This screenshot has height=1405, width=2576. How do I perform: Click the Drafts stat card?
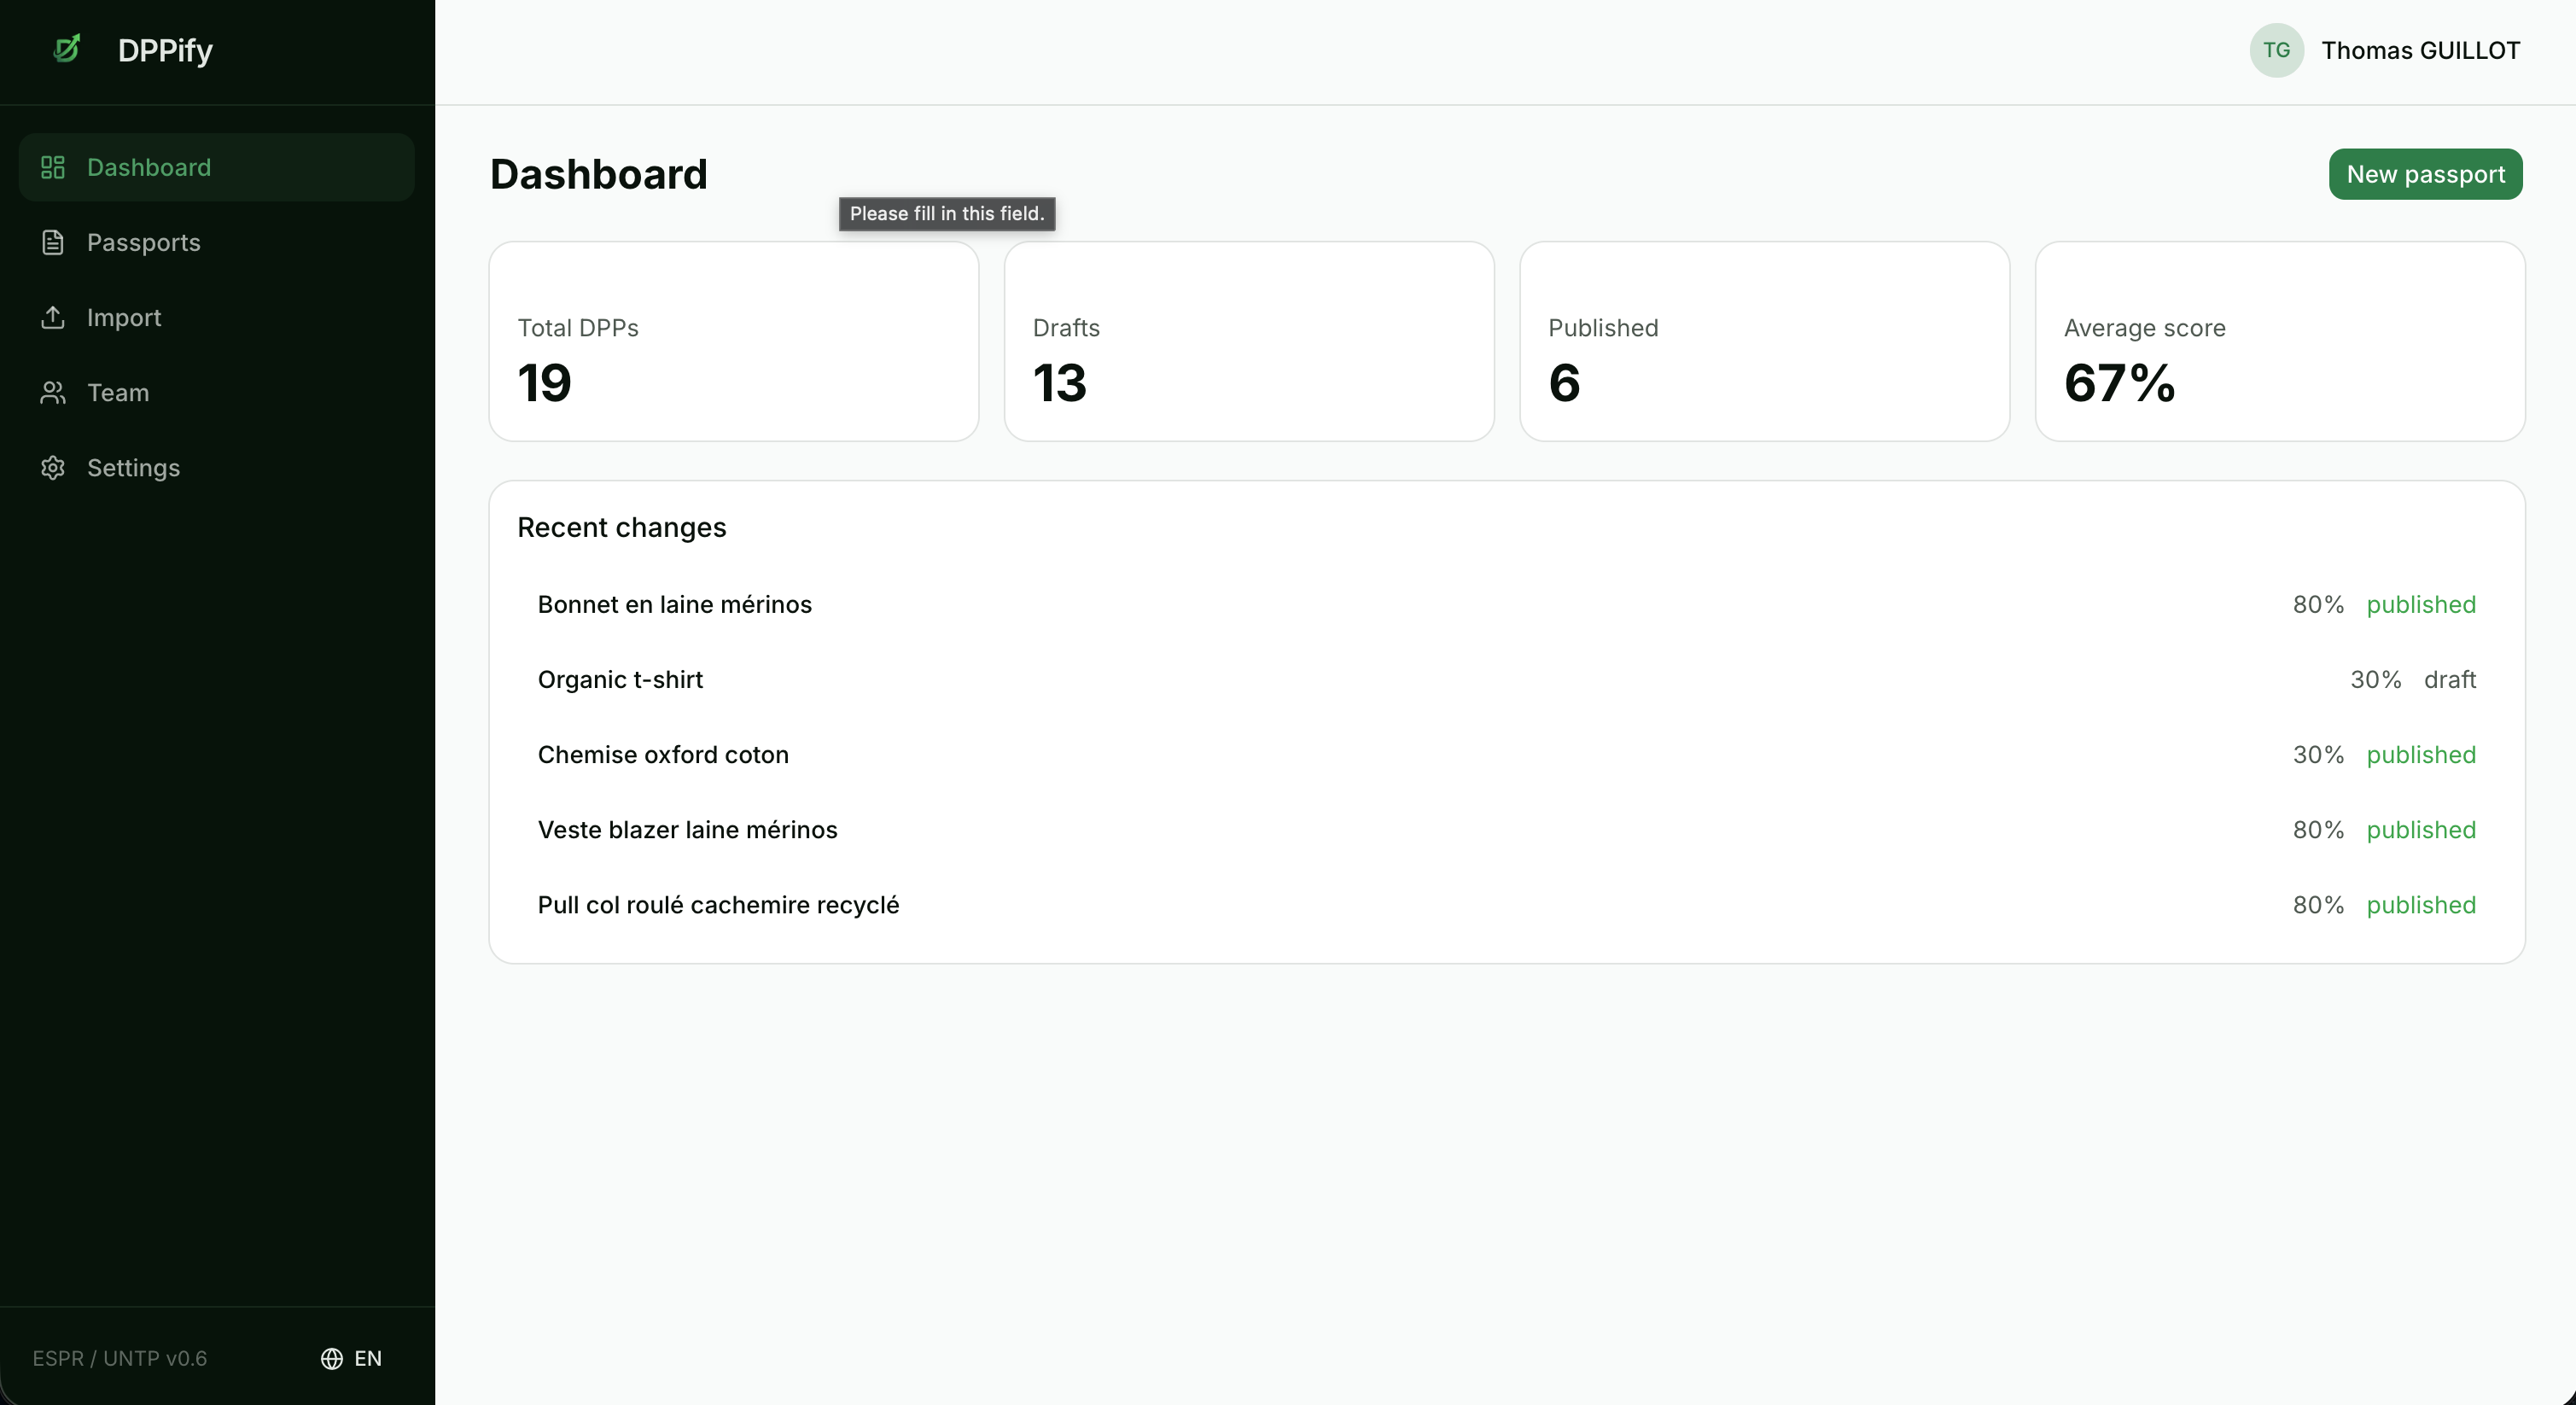point(1248,341)
